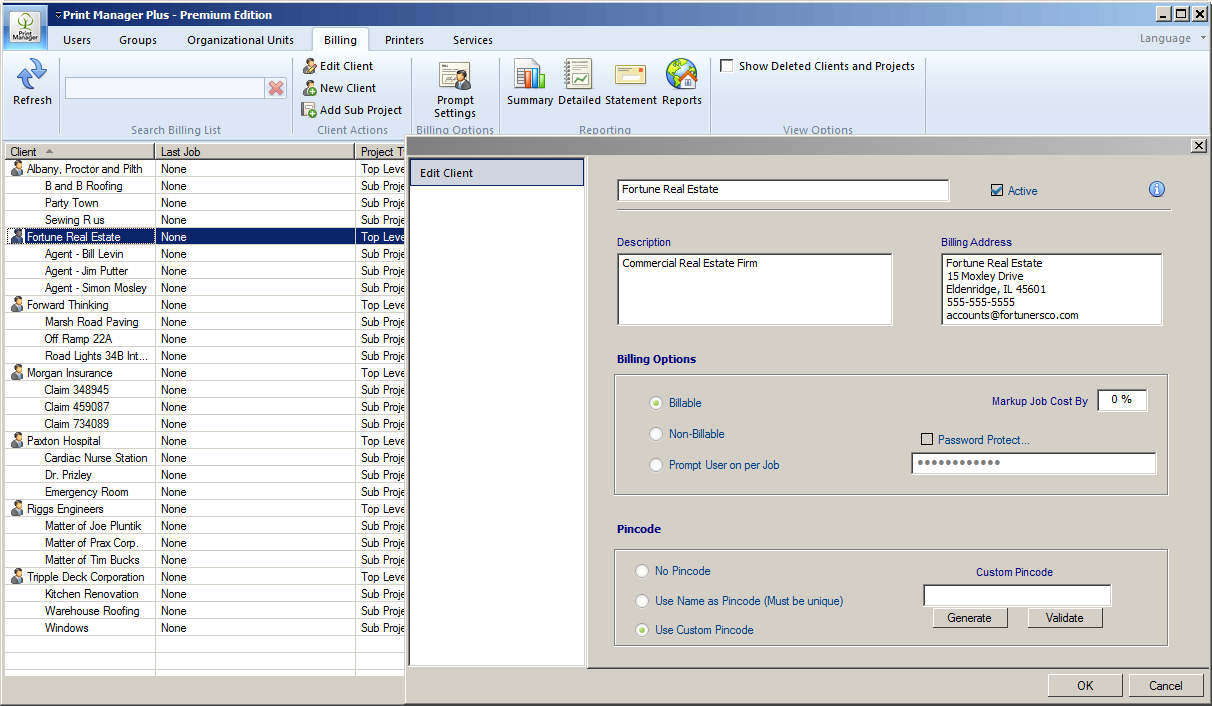Image resolution: width=1212 pixels, height=706 pixels.
Task: Click the client icon beside Morgan Insurance
Action: coord(17,372)
